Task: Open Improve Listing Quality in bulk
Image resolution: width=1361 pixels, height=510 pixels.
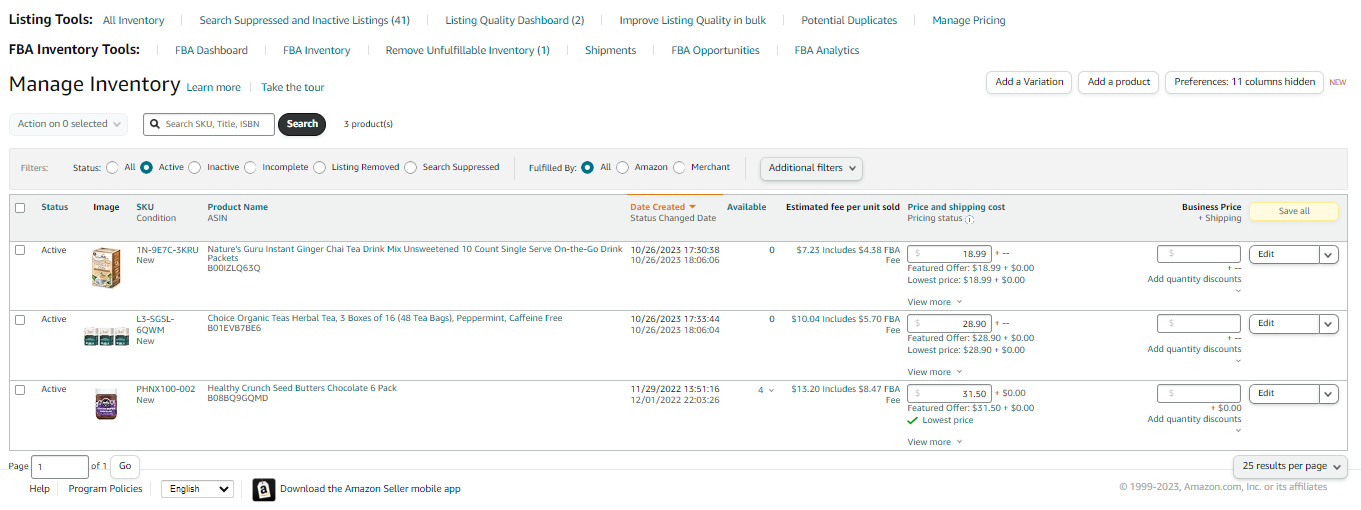Action: 693,20
